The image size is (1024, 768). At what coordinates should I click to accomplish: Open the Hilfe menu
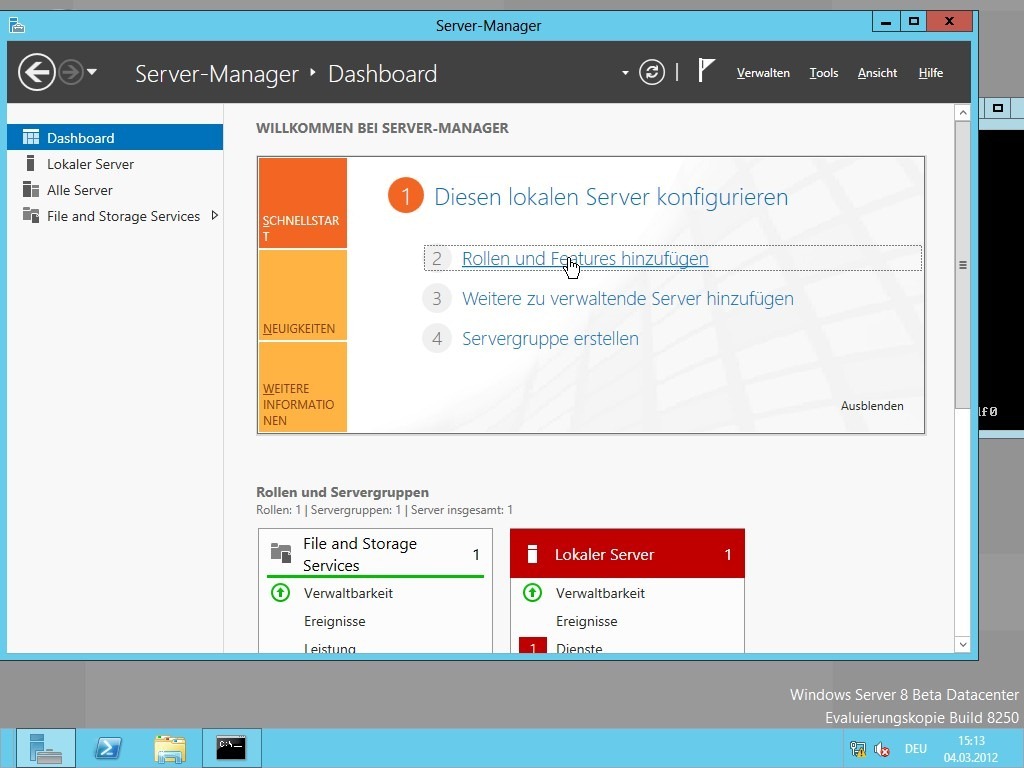click(931, 73)
